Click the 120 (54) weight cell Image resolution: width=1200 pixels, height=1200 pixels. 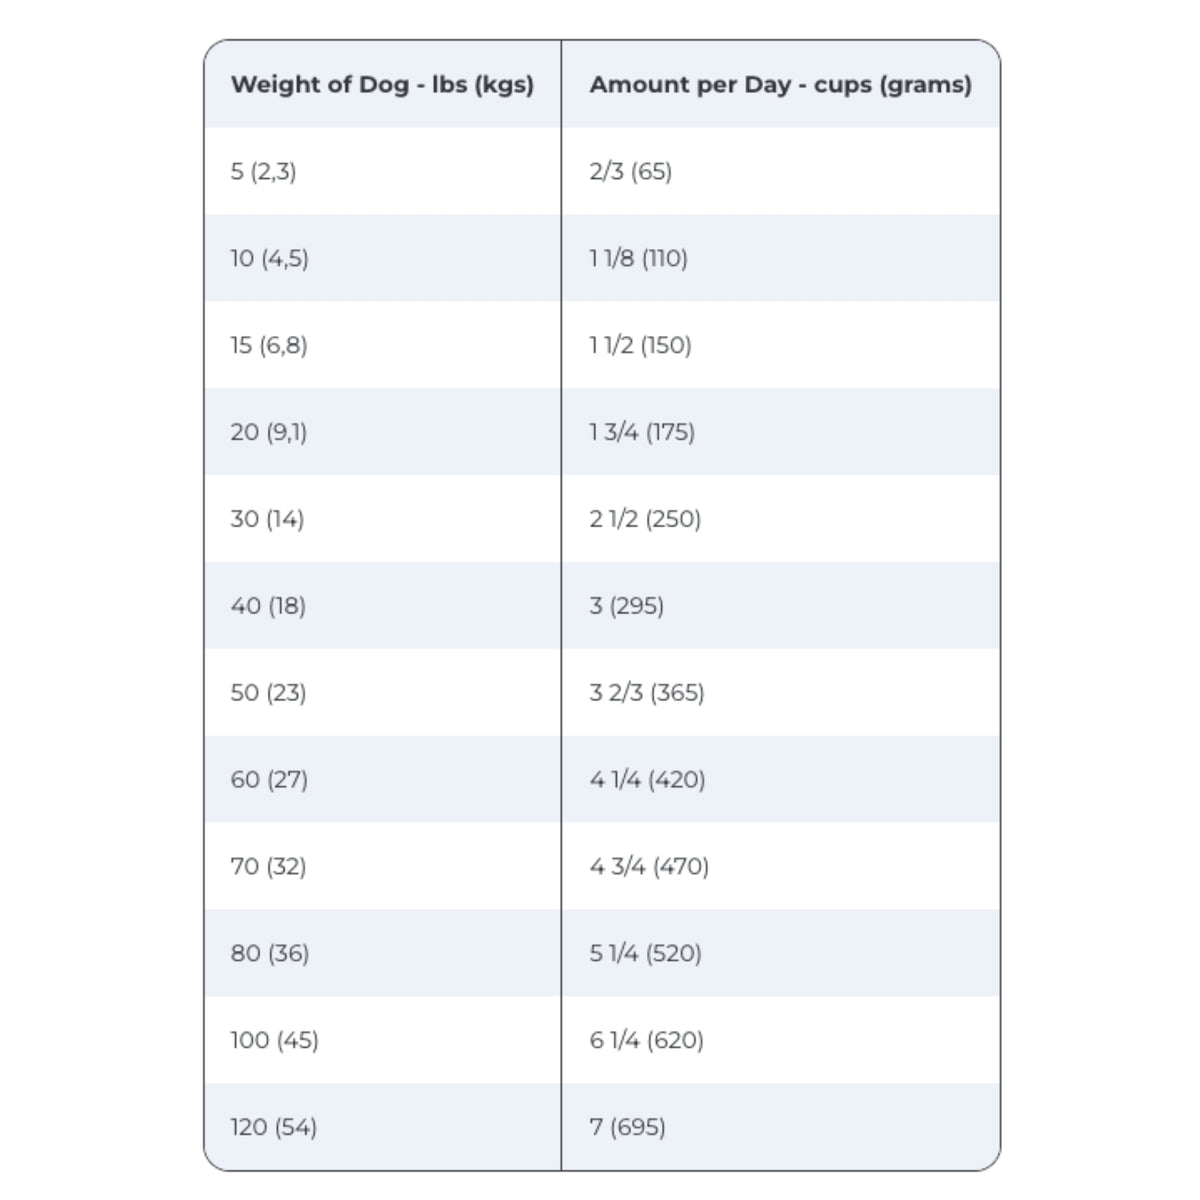pyautogui.click(x=274, y=1128)
